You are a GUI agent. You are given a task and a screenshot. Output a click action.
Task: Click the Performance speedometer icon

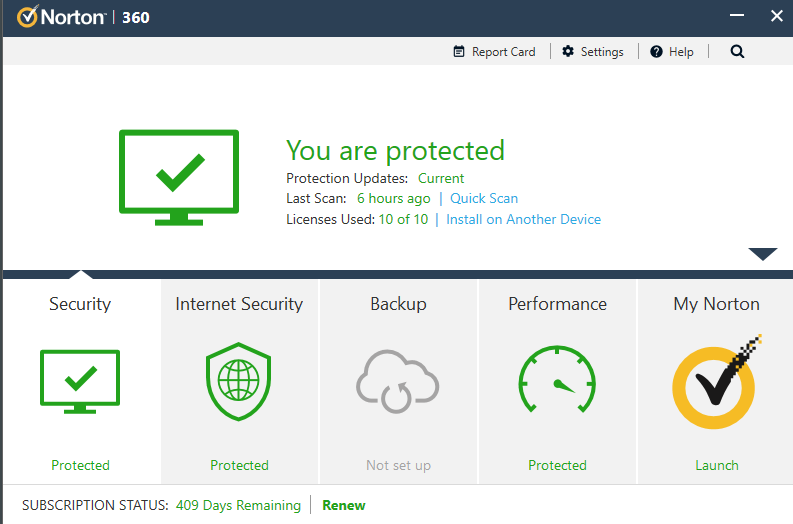pos(557,381)
